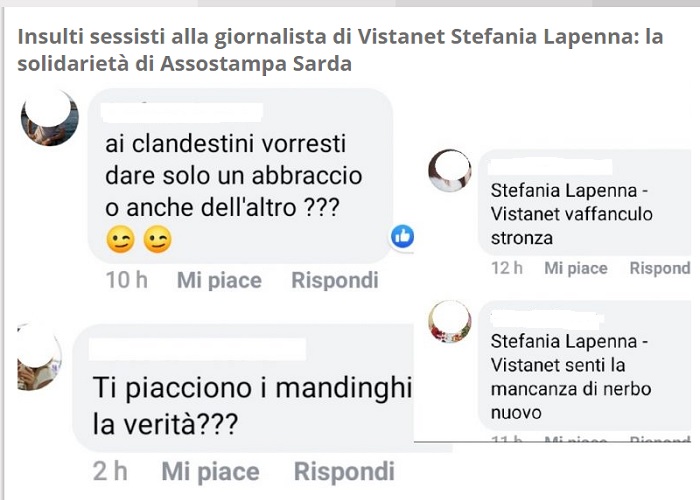
Task: Click the first winking emoji
Action: 121,239
